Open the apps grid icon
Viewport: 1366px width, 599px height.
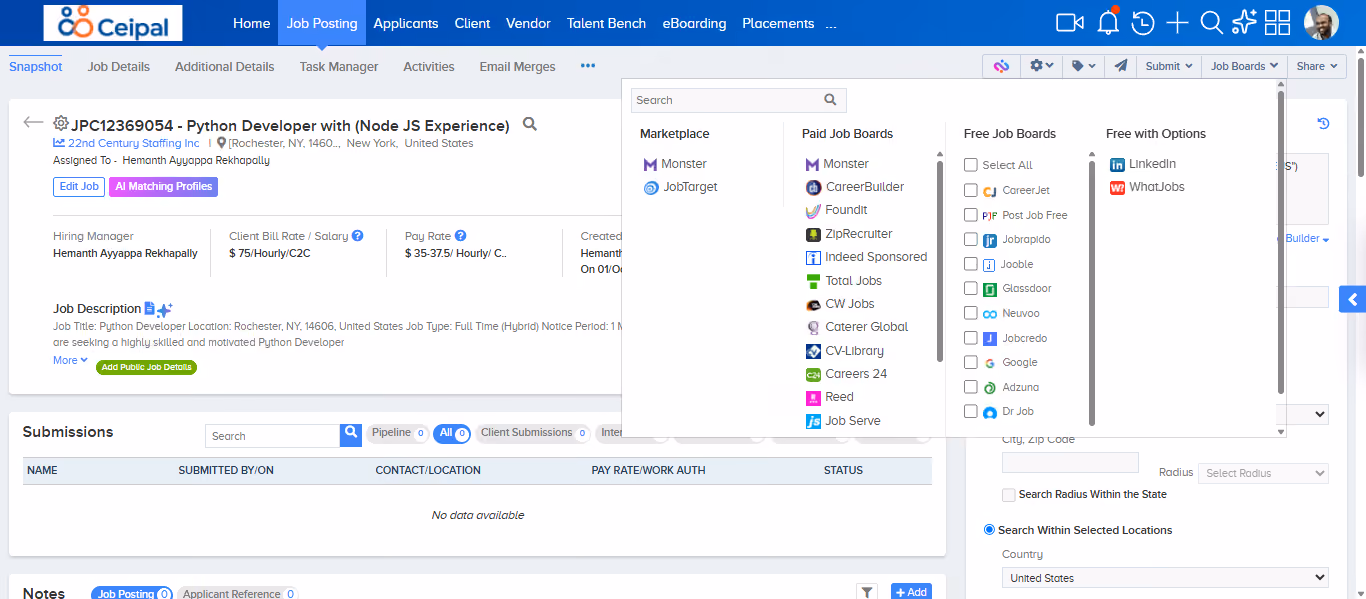tap(1277, 22)
